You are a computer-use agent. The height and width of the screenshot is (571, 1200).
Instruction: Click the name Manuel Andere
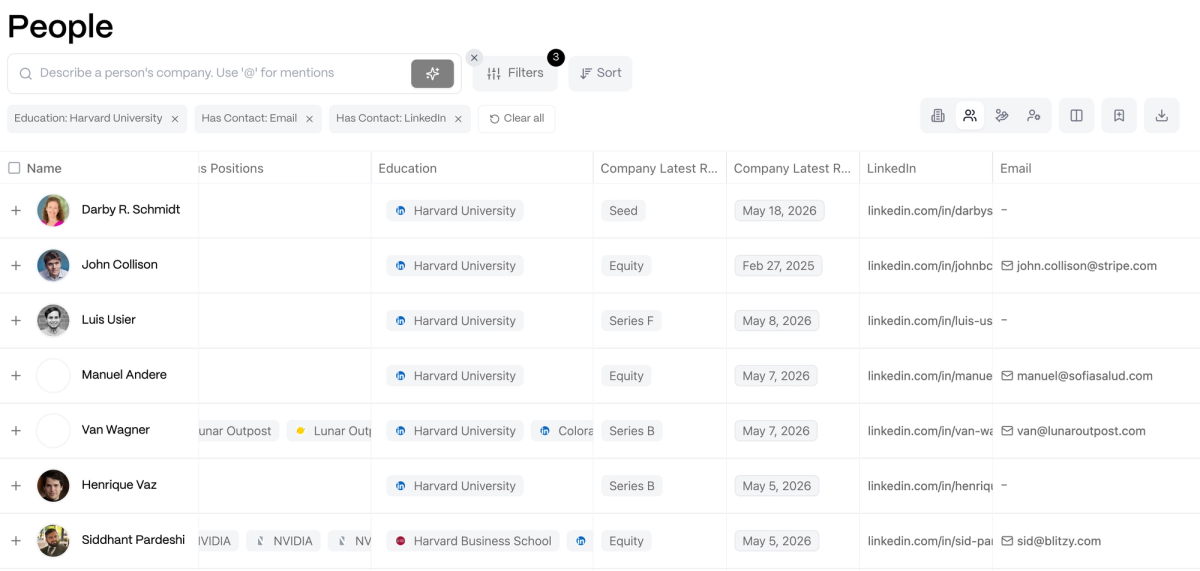(x=124, y=374)
